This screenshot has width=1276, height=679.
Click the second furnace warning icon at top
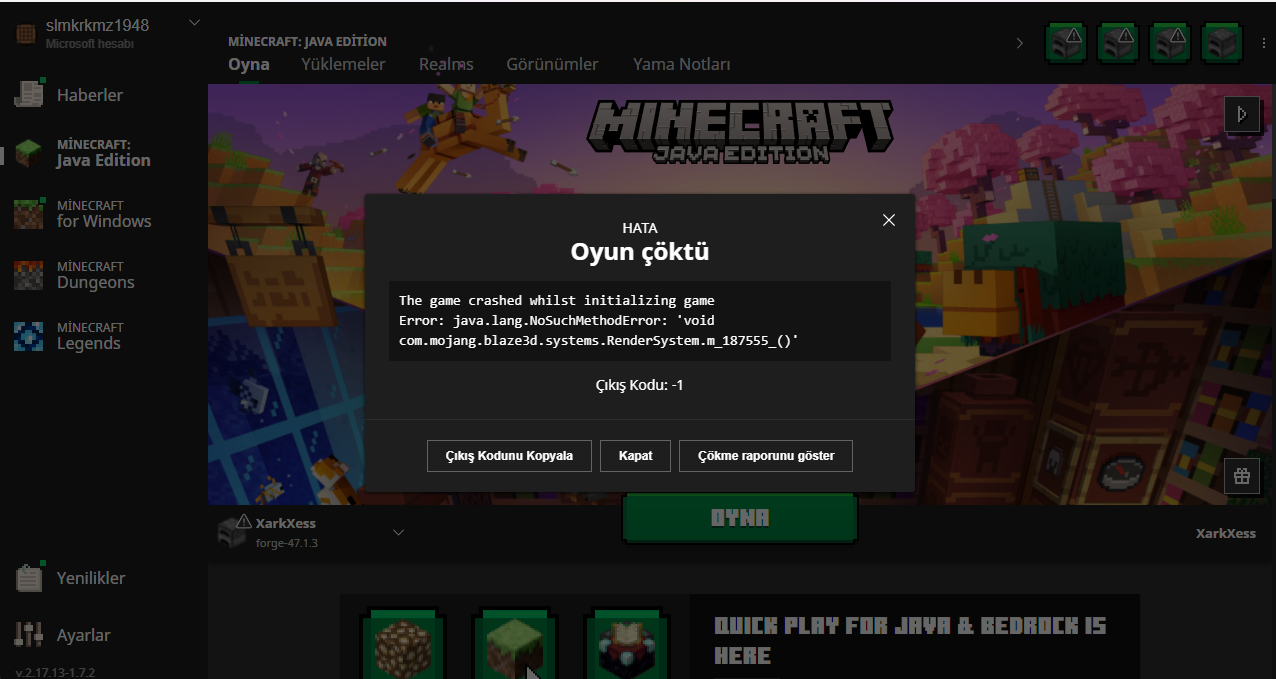(x=1118, y=44)
